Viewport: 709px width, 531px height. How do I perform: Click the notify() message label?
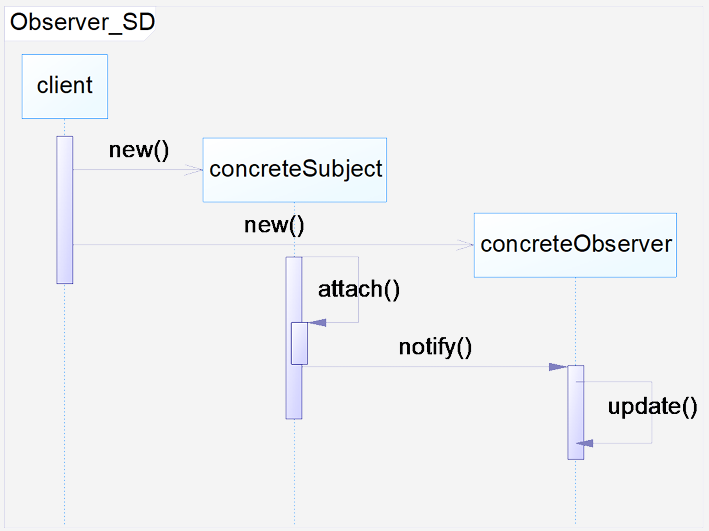pyautogui.click(x=435, y=347)
